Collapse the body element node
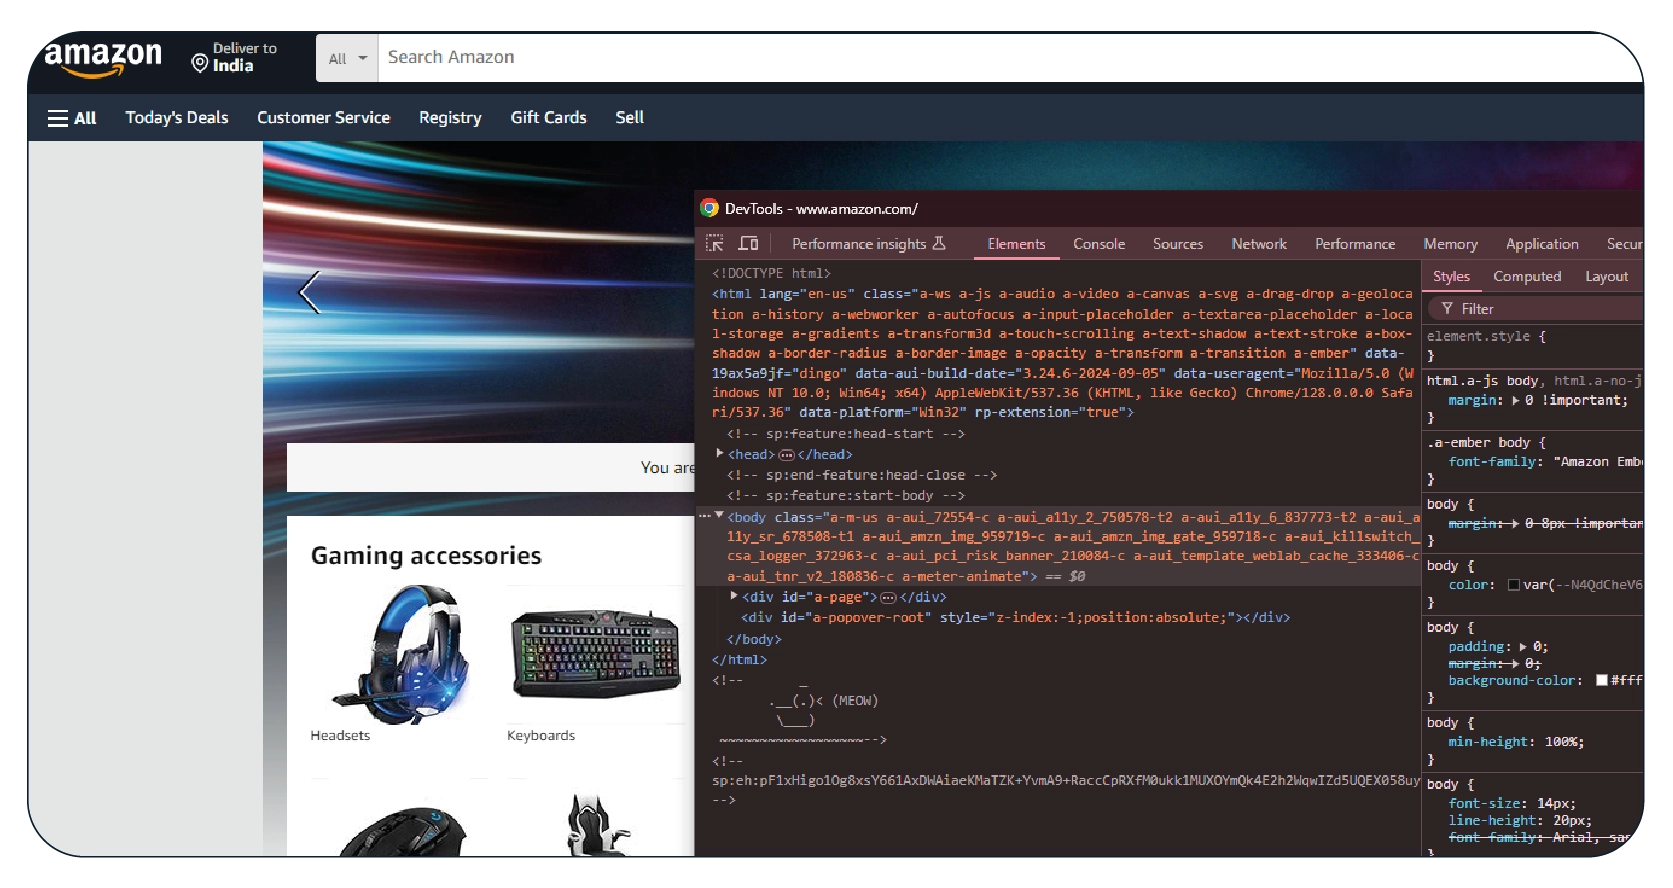 719,516
